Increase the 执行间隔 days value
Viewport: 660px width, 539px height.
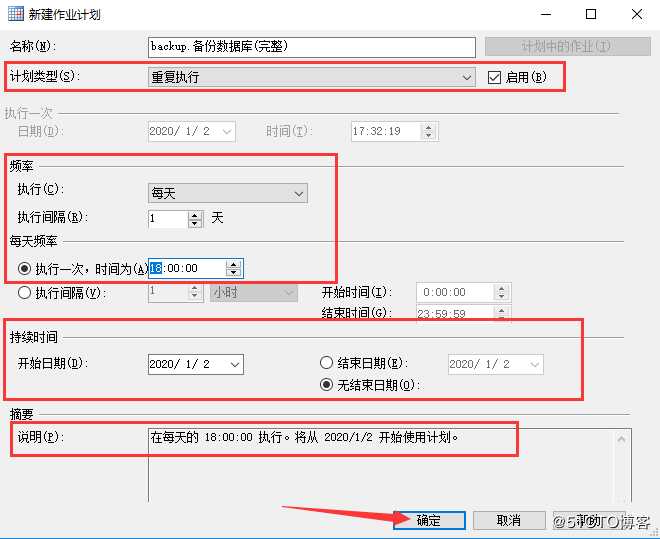click(195, 215)
